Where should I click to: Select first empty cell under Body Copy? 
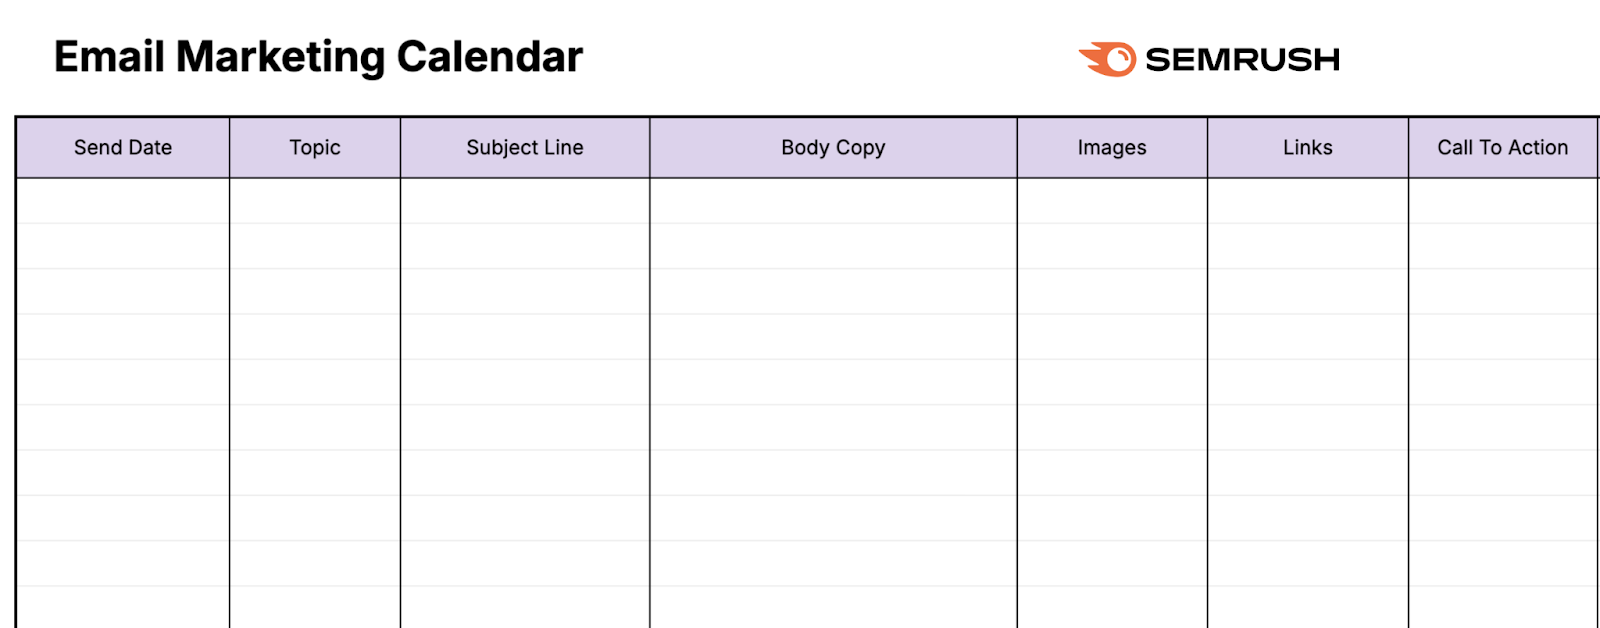[x=833, y=201]
